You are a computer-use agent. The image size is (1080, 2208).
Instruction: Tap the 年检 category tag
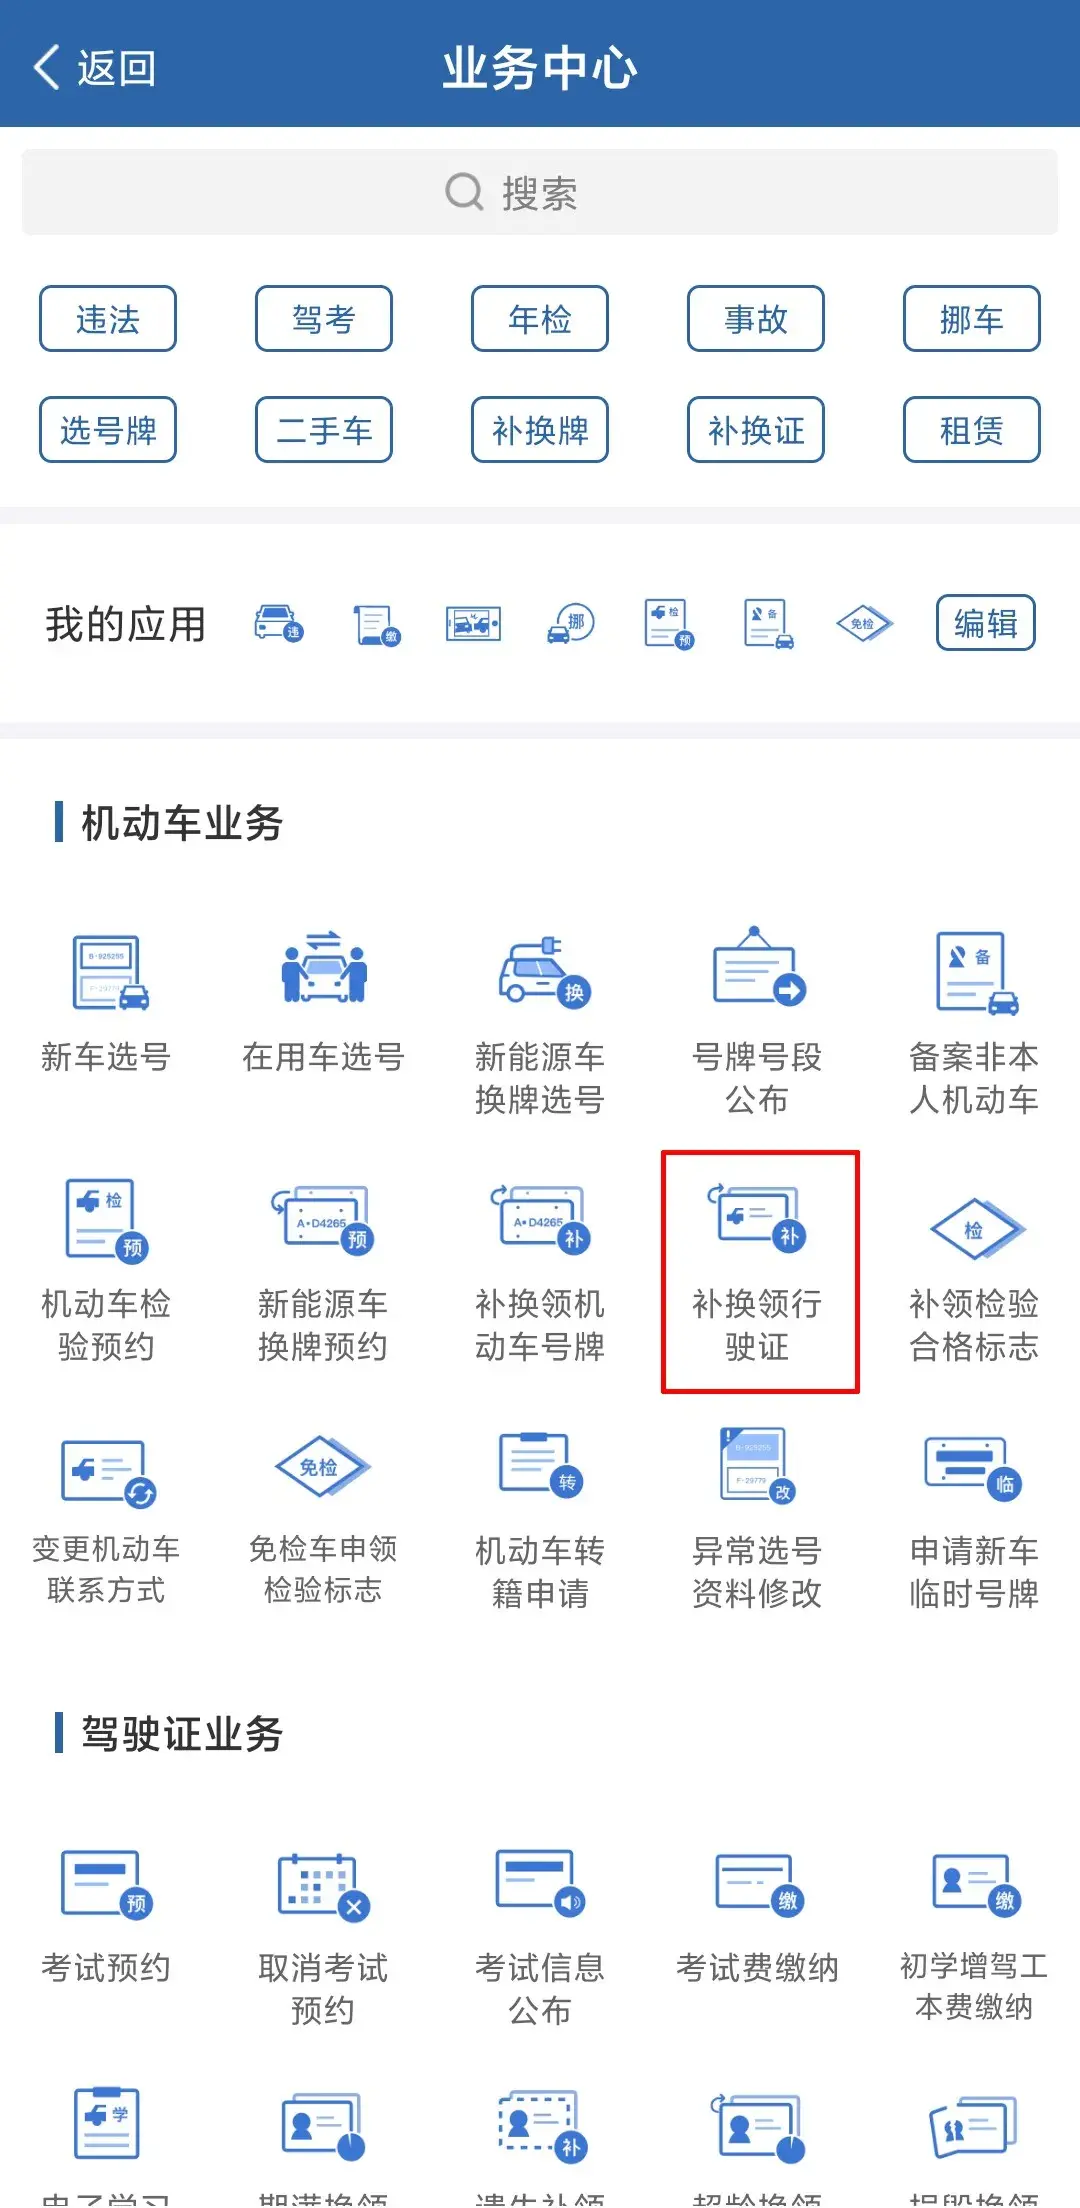540,319
